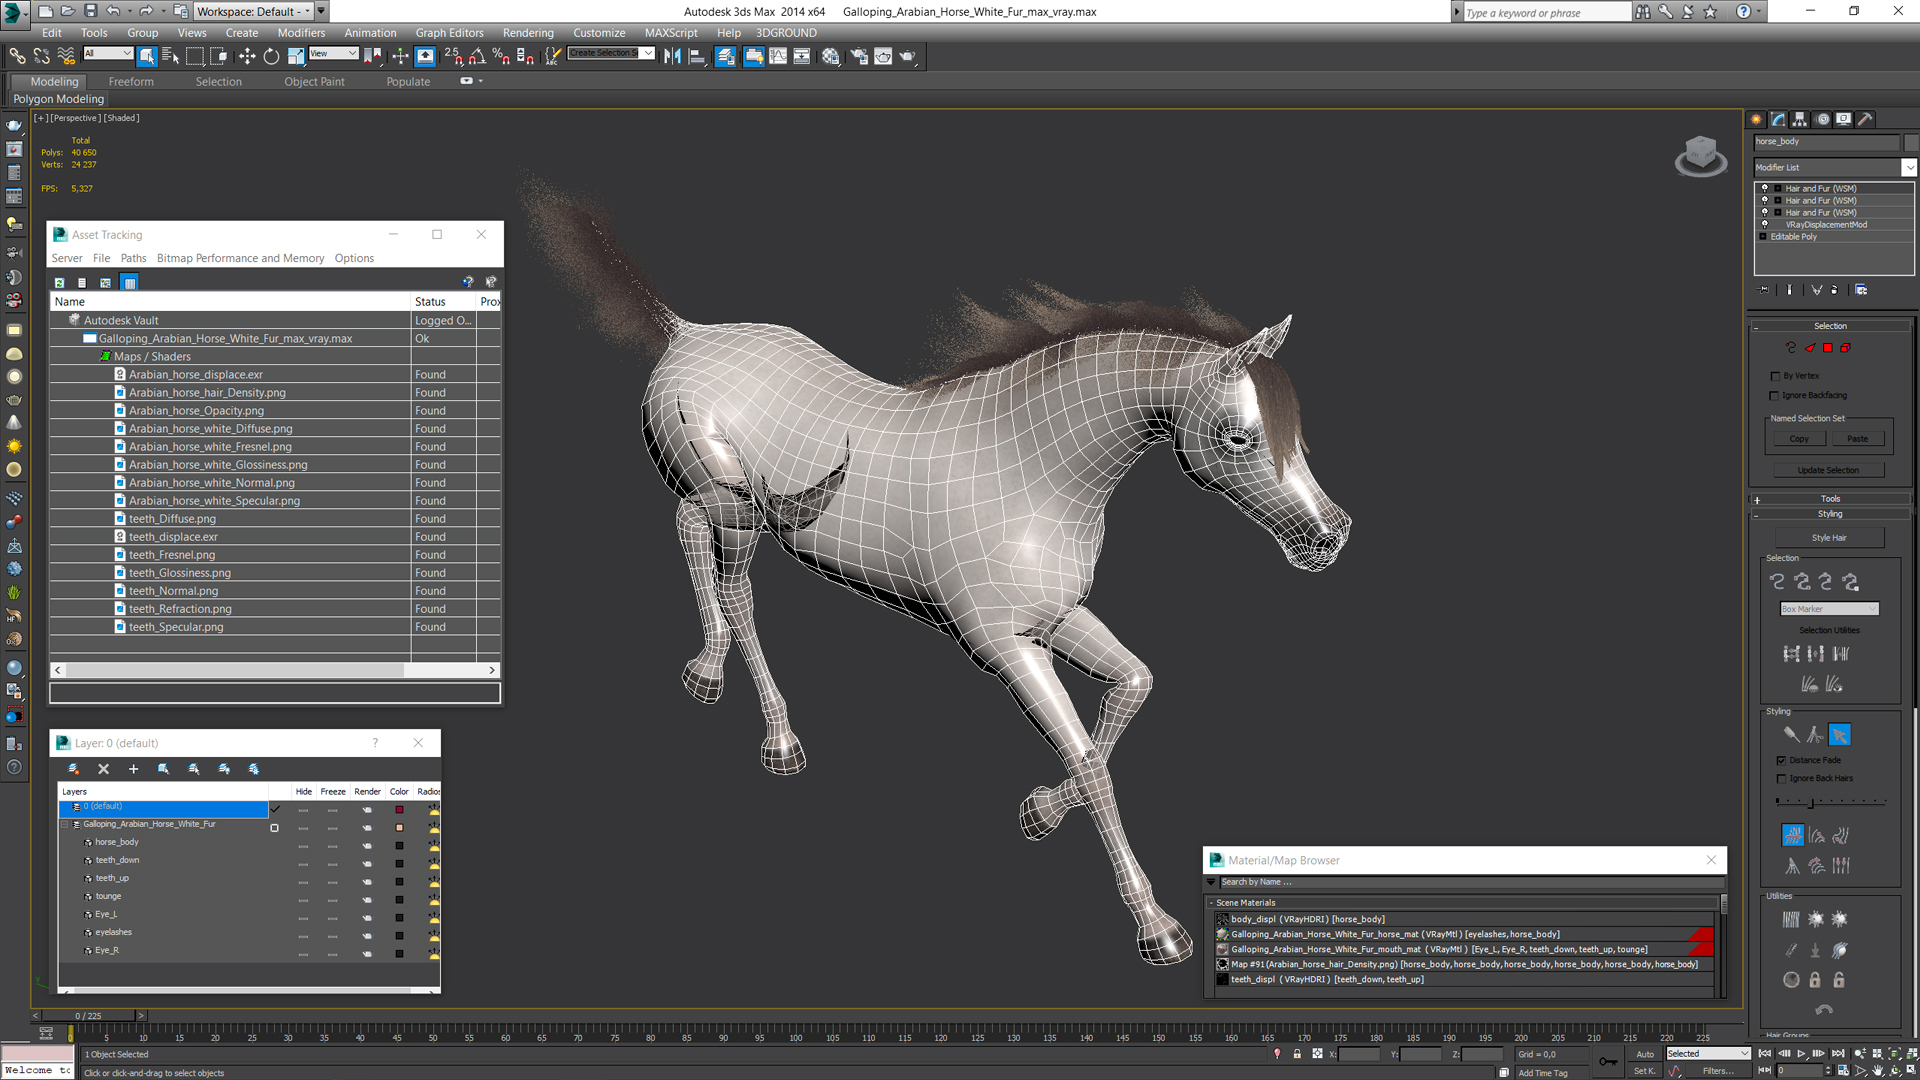Switch to the Freeform ribbon tab
The image size is (1920, 1080).
131,82
